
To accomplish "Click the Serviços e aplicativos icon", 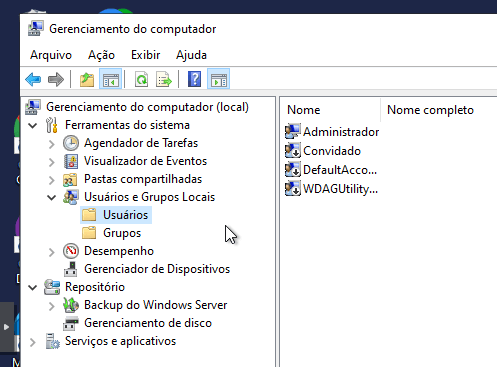I will [53, 341].
